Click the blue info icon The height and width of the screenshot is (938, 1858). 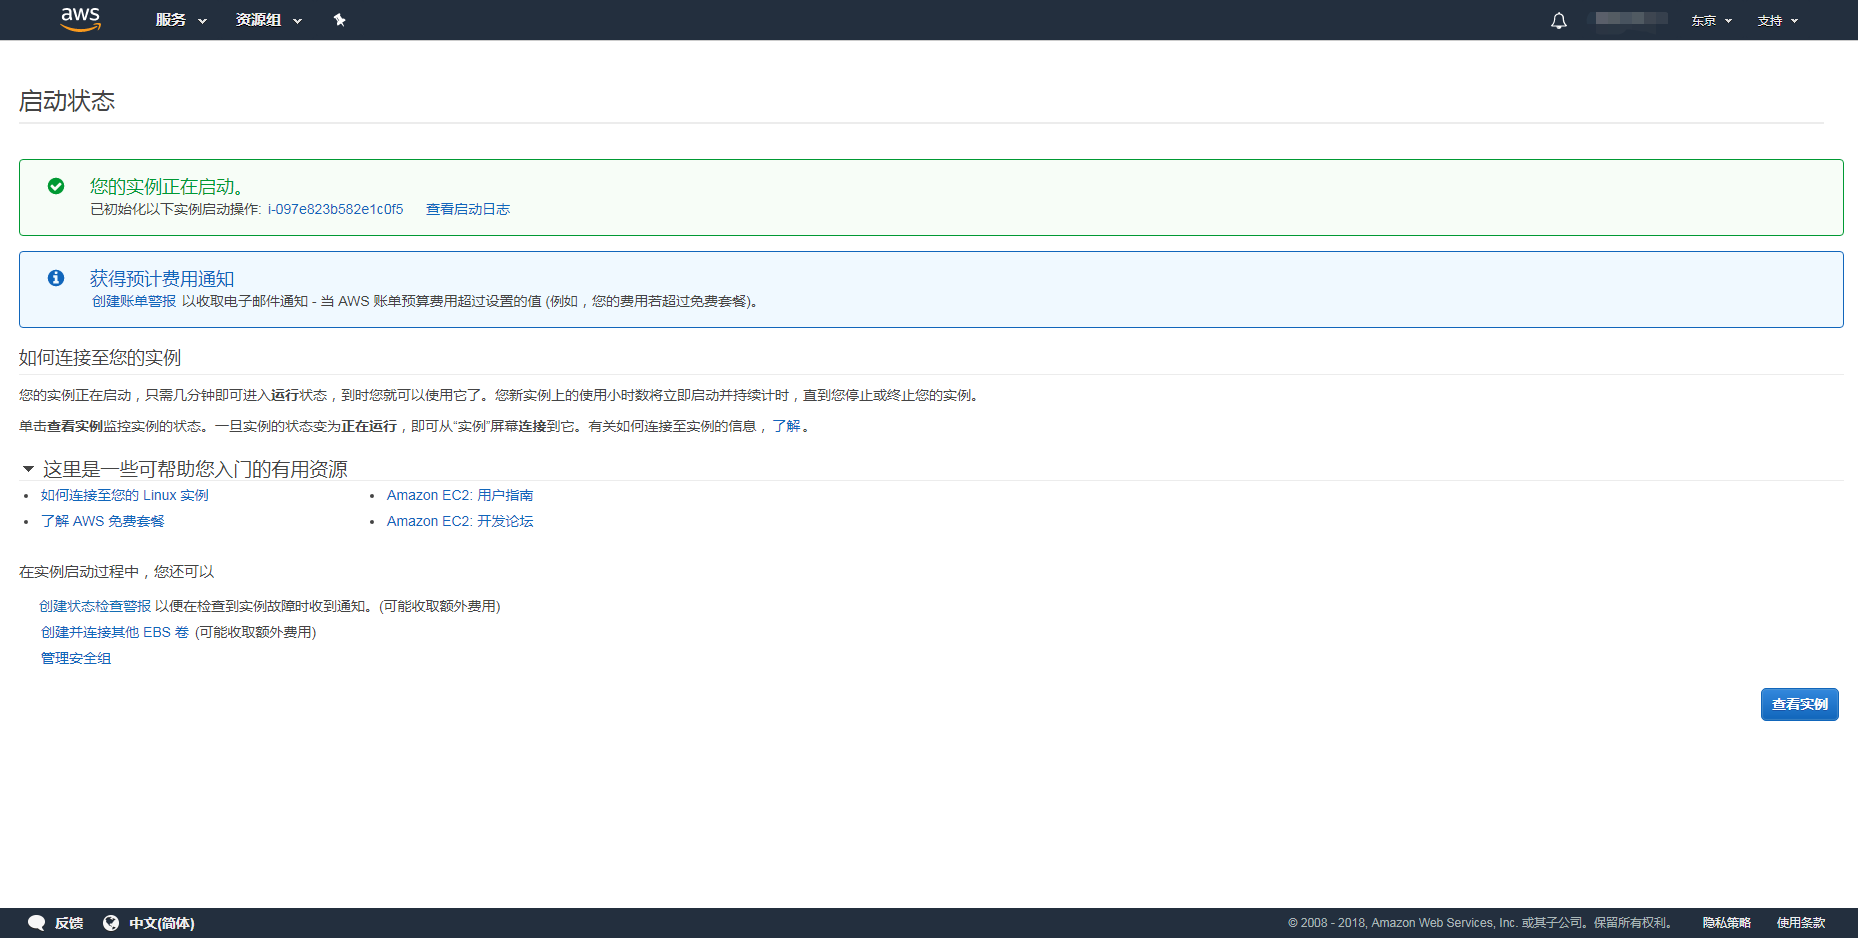(56, 278)
